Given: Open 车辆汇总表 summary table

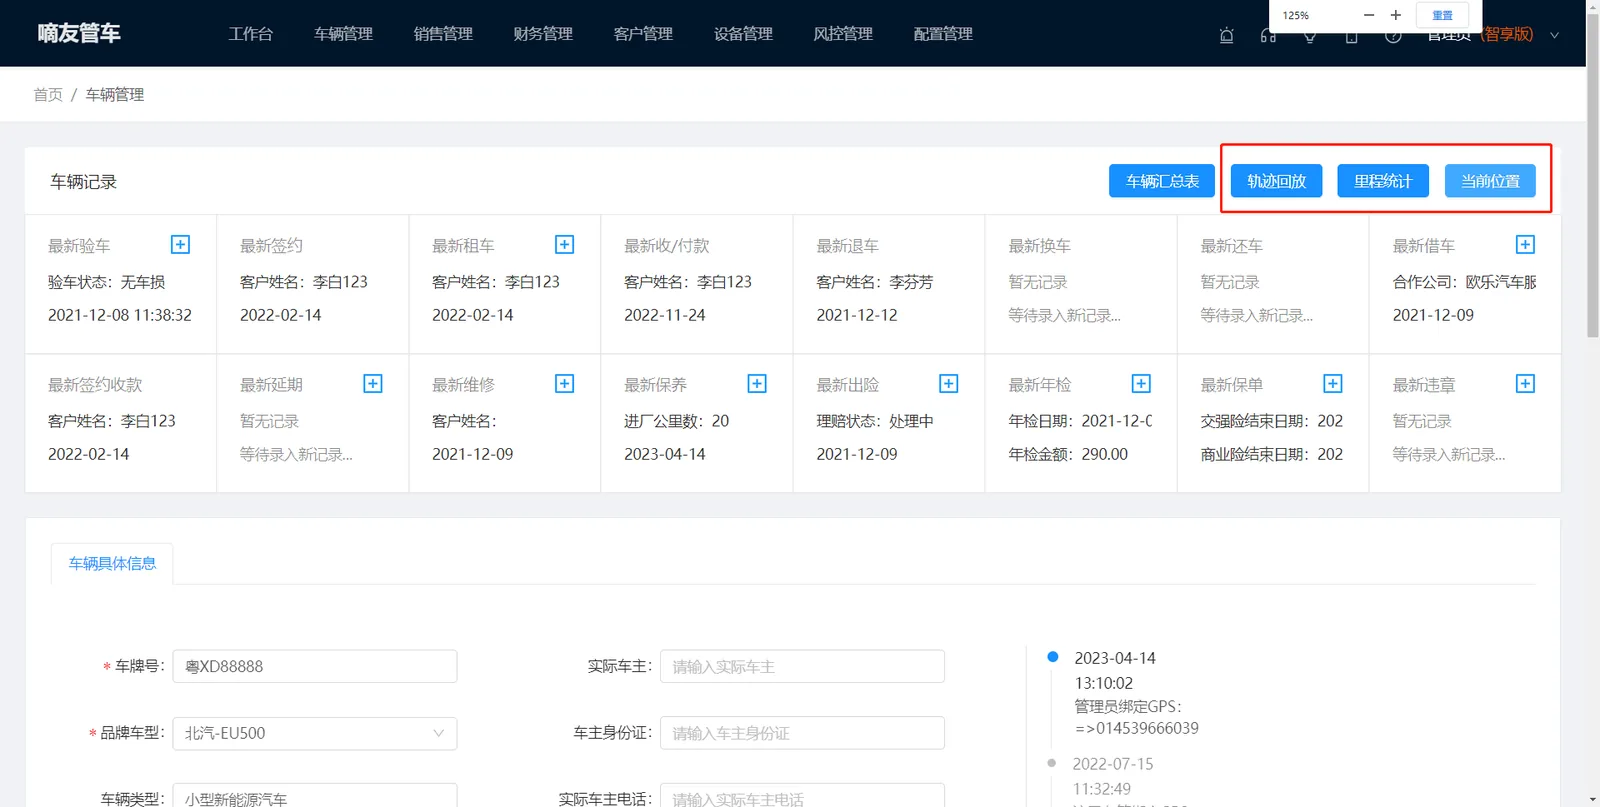Looking at the screenshot, I should (x=1162, y=181).
